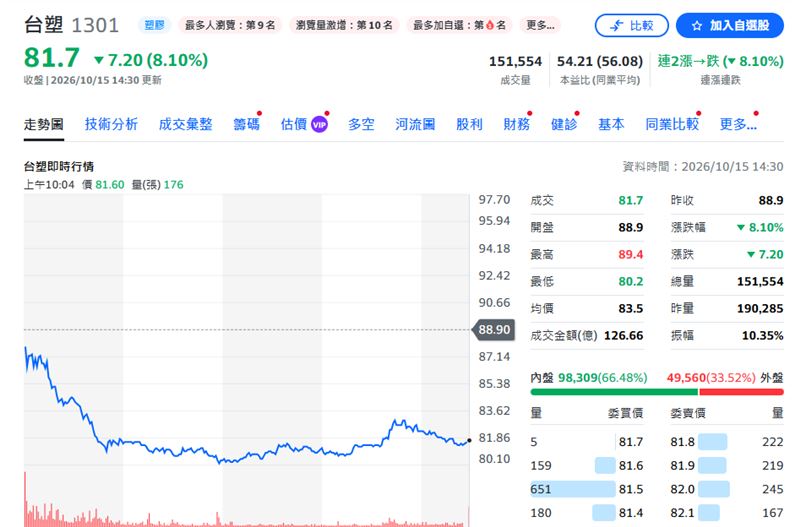Image resolution: width=800 pixels, height=527 pixels.
Task: Open the 塑膠 industry tag
Action: (x=154, y=25)
